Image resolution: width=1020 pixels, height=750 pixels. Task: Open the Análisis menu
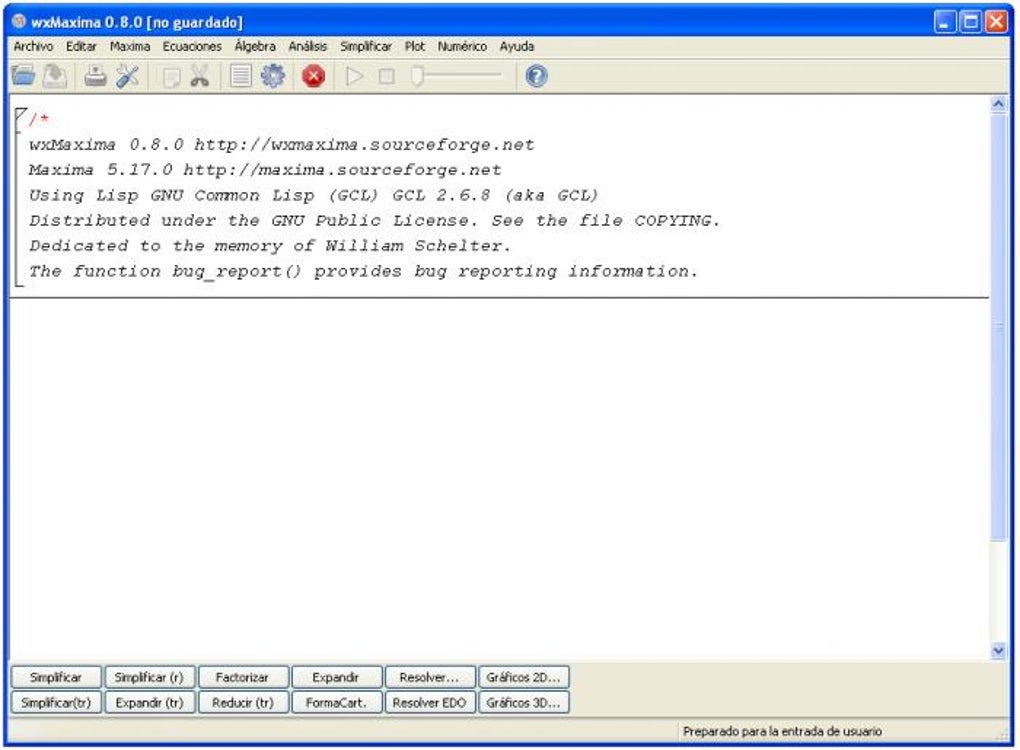308,46
